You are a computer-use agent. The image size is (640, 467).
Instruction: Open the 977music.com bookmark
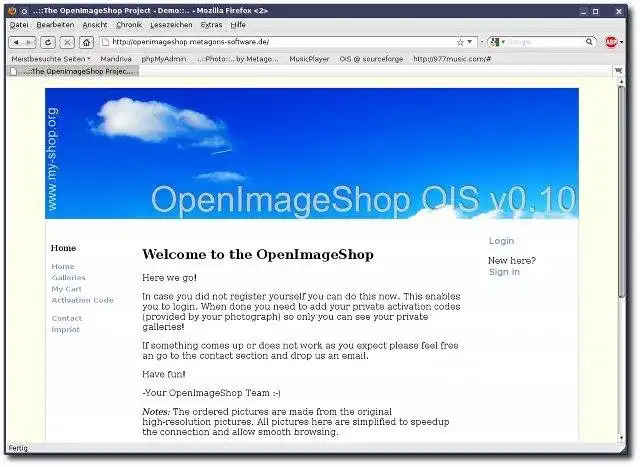pos(452,59)
